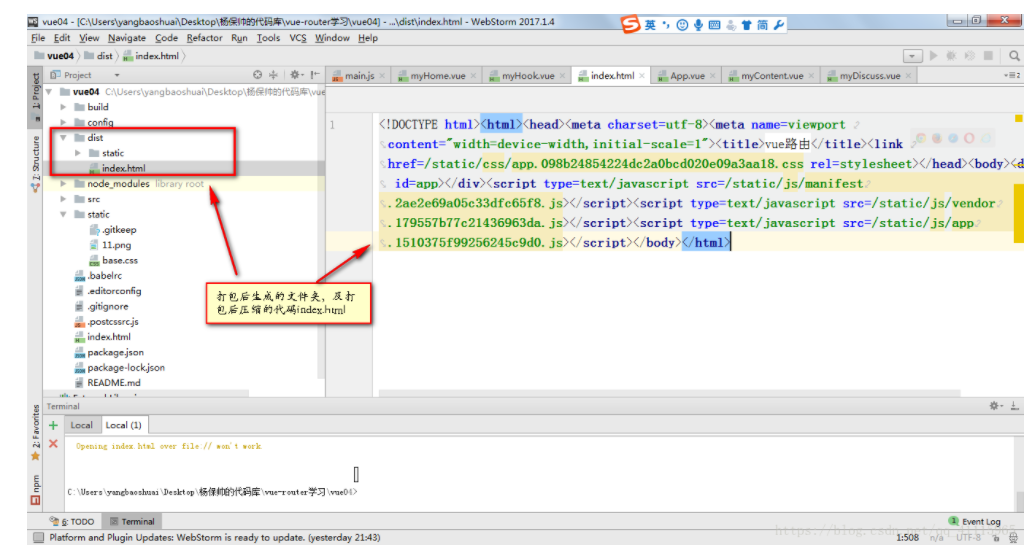Click Platform and Plugin Updates status message
The height and width of the screenshot is (552, 1035).
(x=215, y=538)
